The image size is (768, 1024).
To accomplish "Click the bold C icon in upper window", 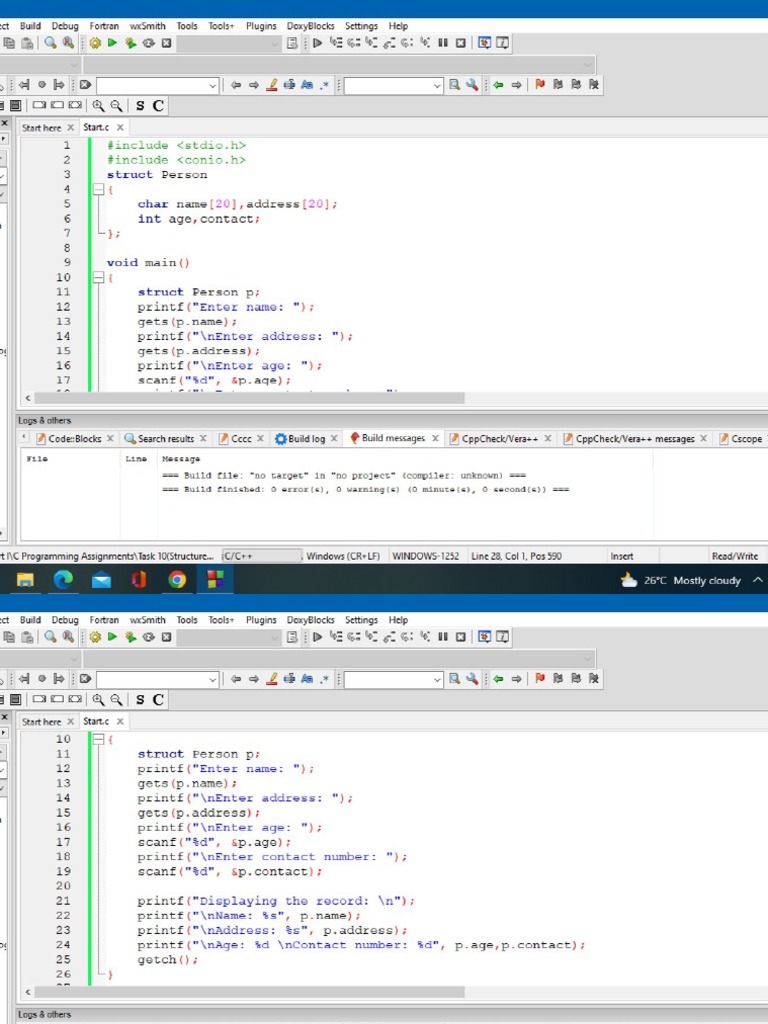I will point(158,106).
